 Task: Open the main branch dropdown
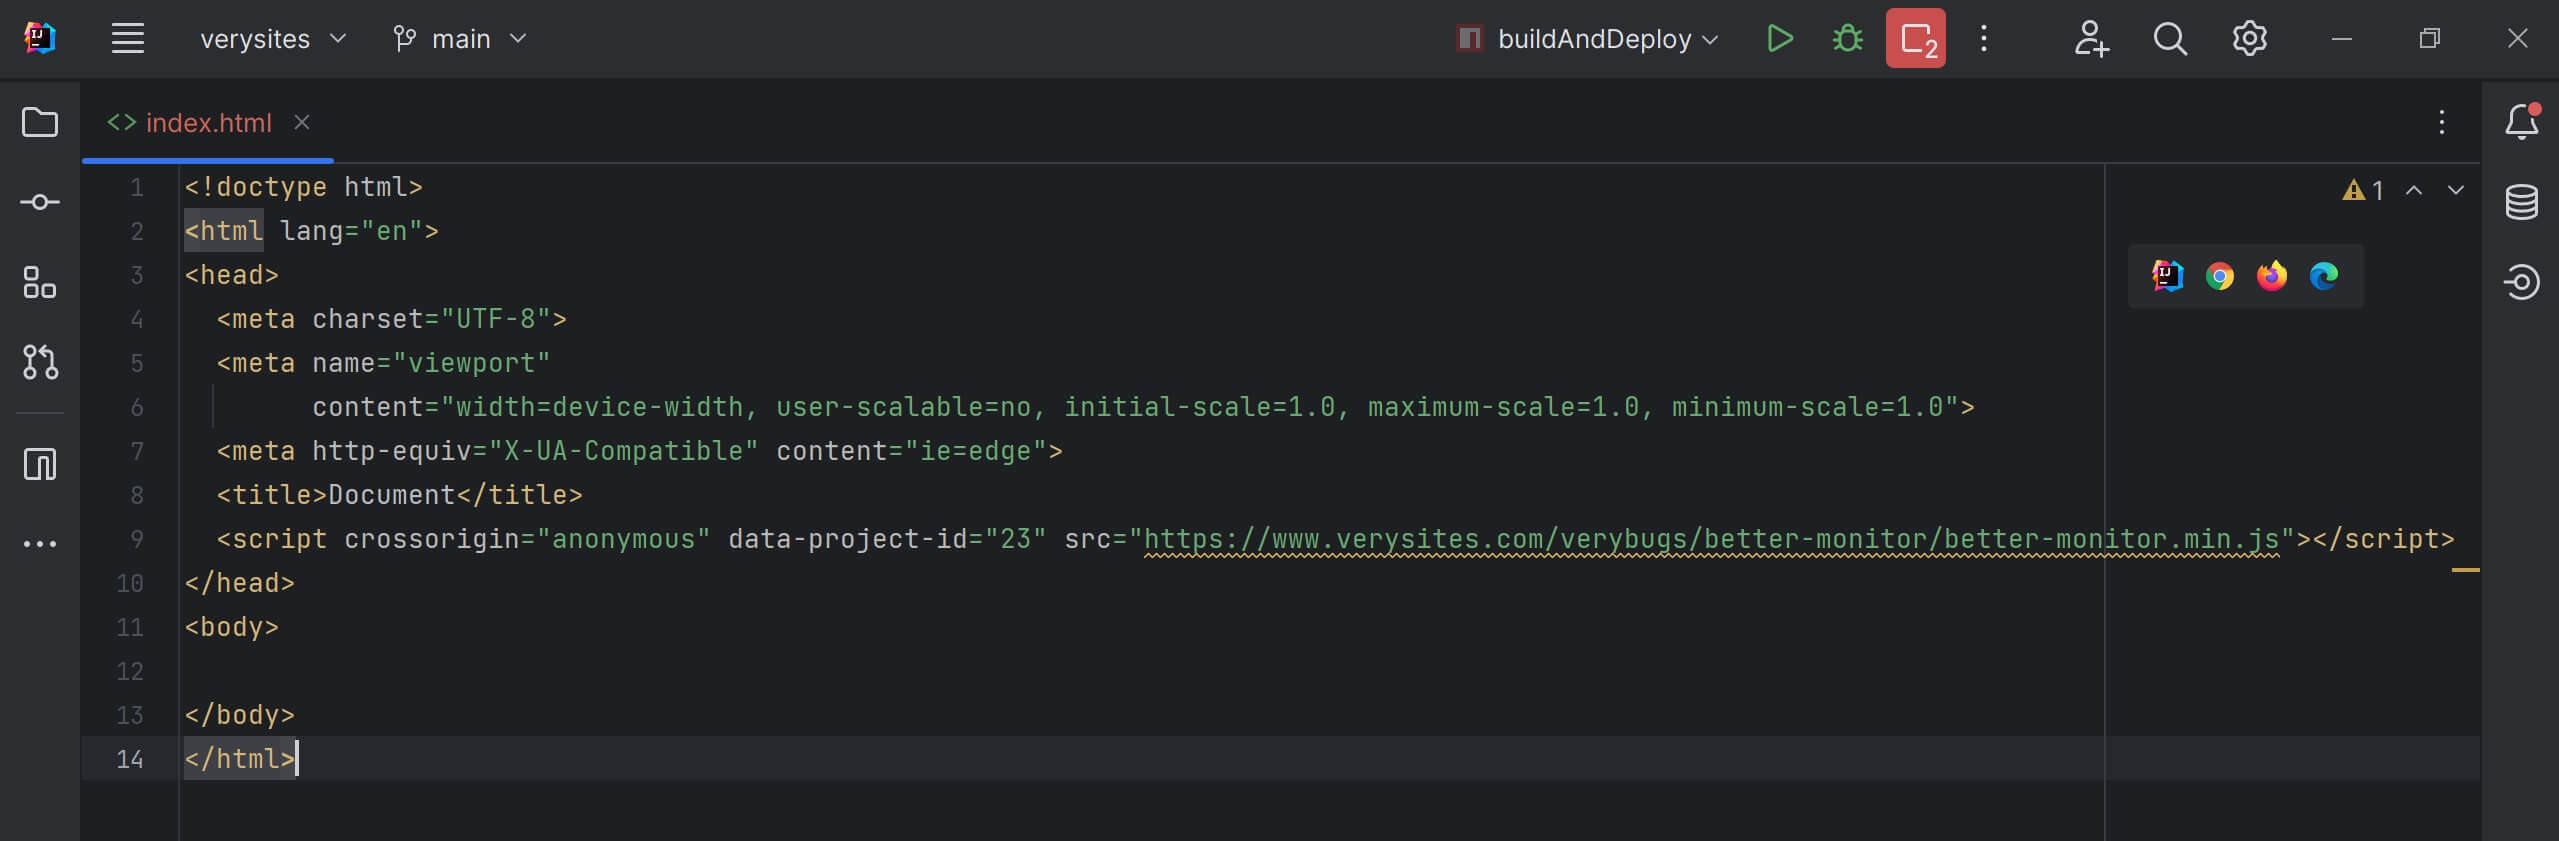460,39
